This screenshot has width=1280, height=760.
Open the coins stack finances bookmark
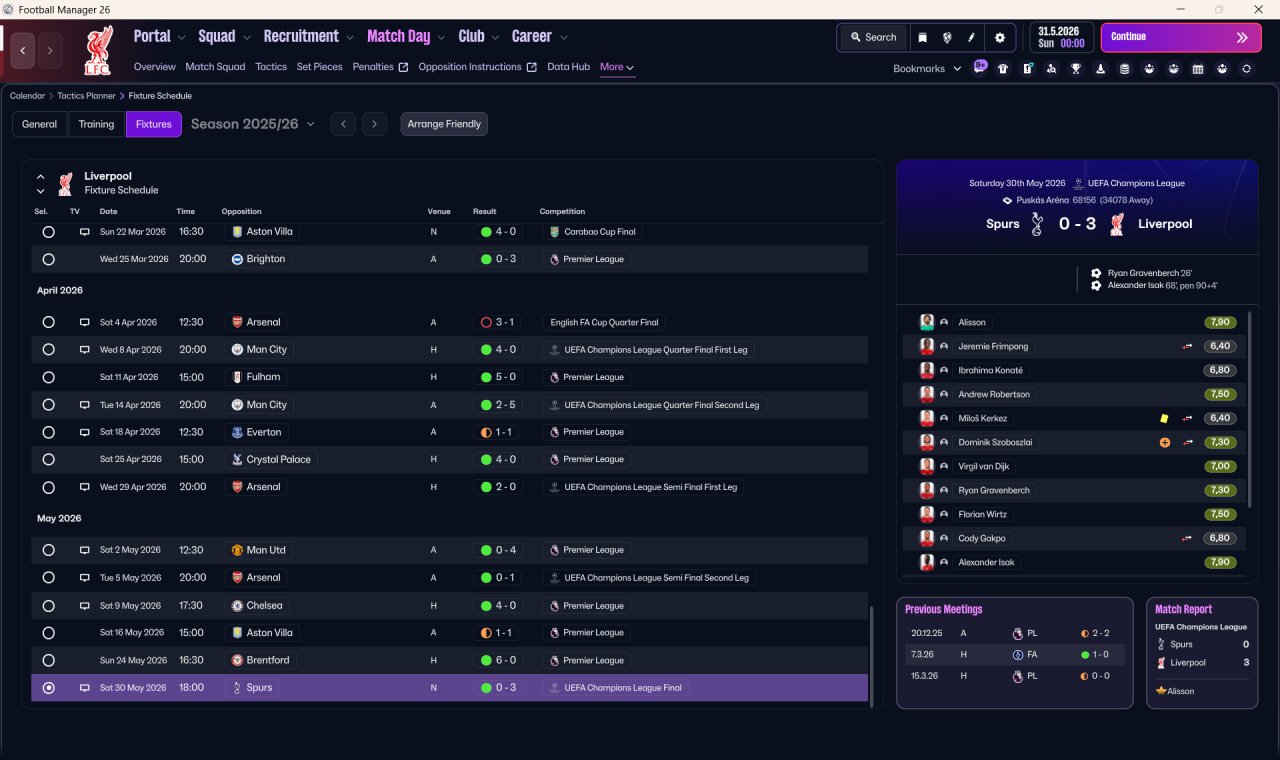coord(1125,69)
